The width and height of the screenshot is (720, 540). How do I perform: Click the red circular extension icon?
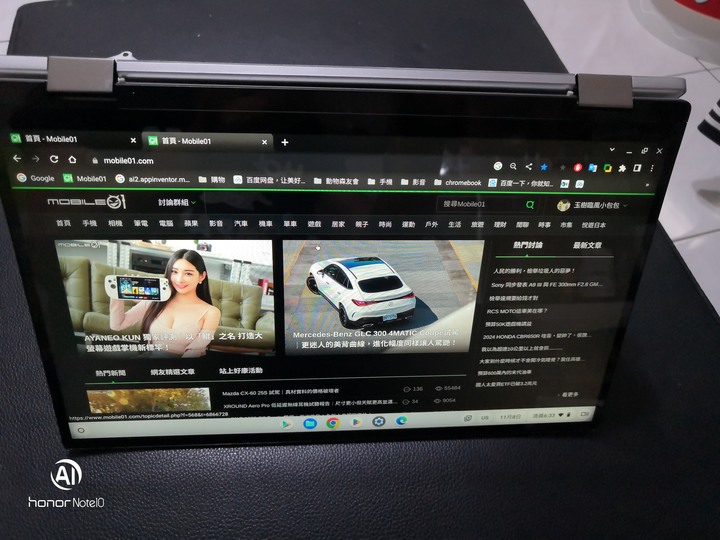pos(578,168)
